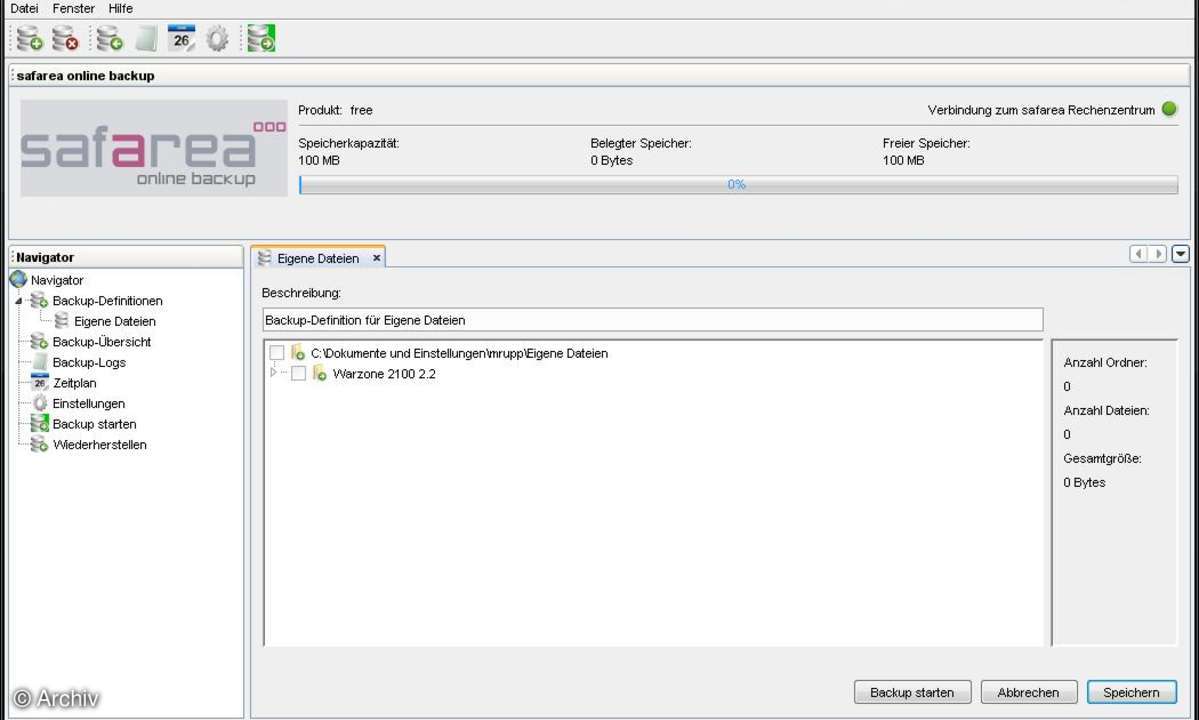Expand the Warzone 2100 2.2 tree node

click(x=274, y=373)
